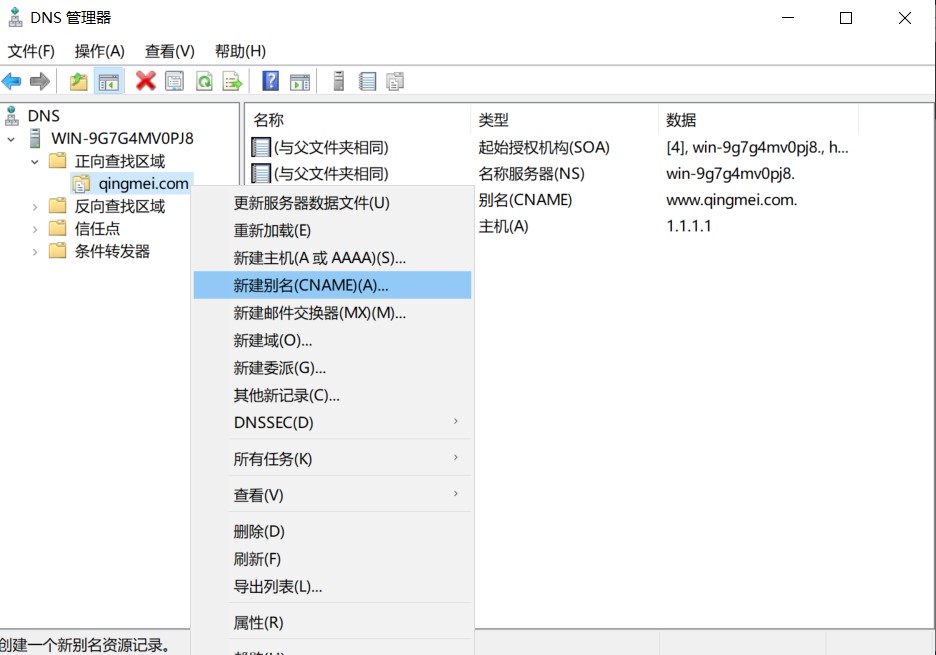This screenshot has width=936, height=655.
Task: Sort by the 名称 column header
Action: coord(358,119)
